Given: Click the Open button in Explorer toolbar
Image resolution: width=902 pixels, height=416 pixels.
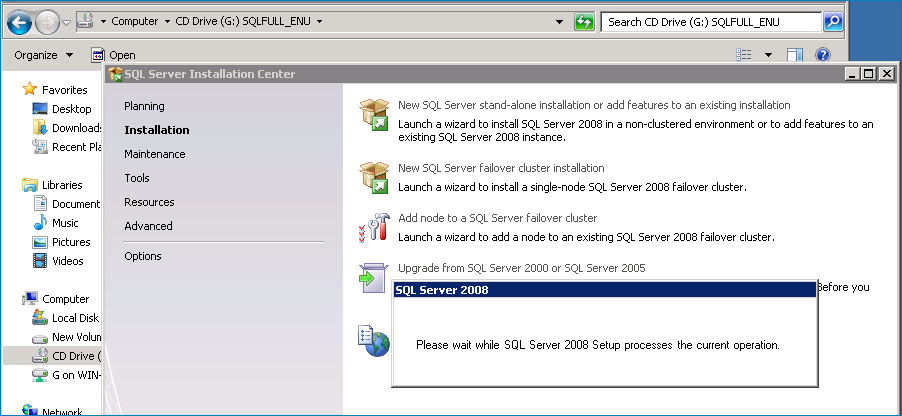Looking at the screenshot, I should [x=113, y=55].
